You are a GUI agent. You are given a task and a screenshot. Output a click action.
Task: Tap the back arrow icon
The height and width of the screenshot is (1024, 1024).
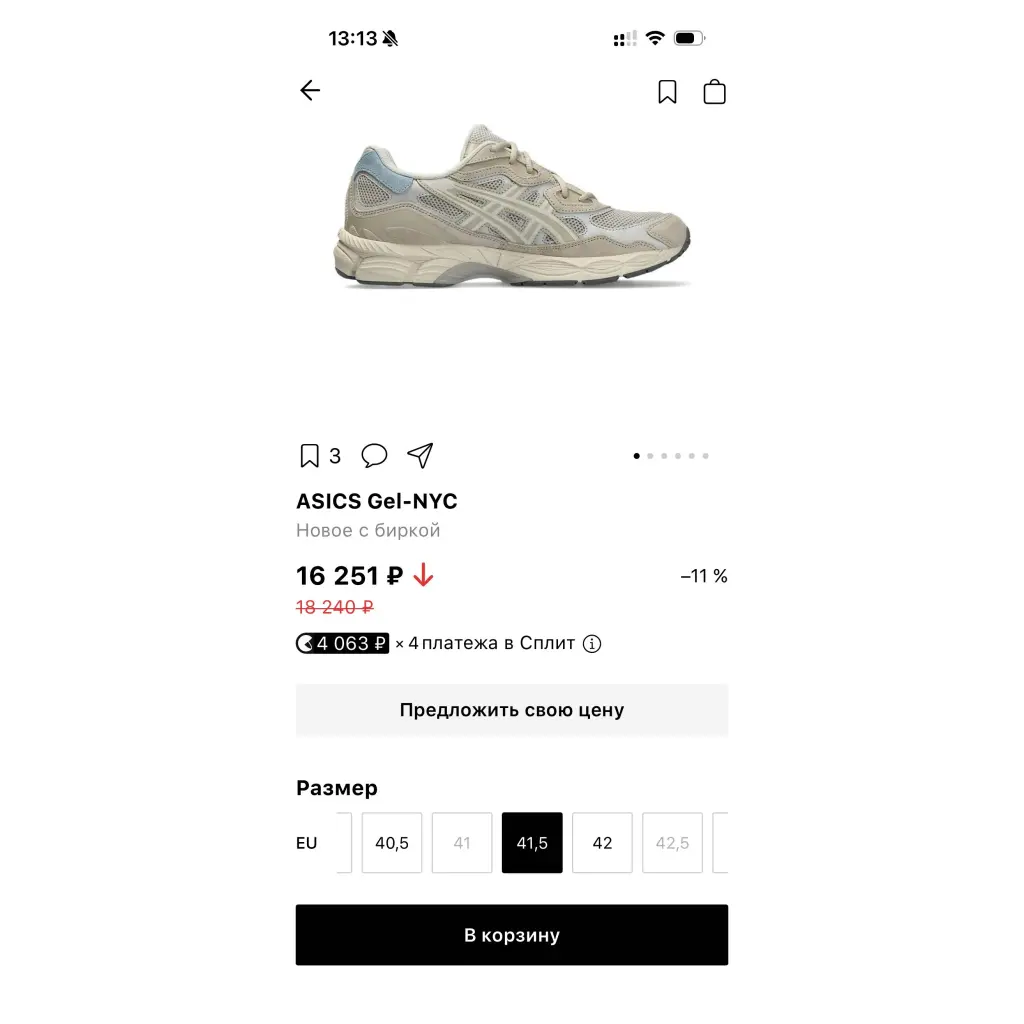pyautogui.click(x=310, y=90)
